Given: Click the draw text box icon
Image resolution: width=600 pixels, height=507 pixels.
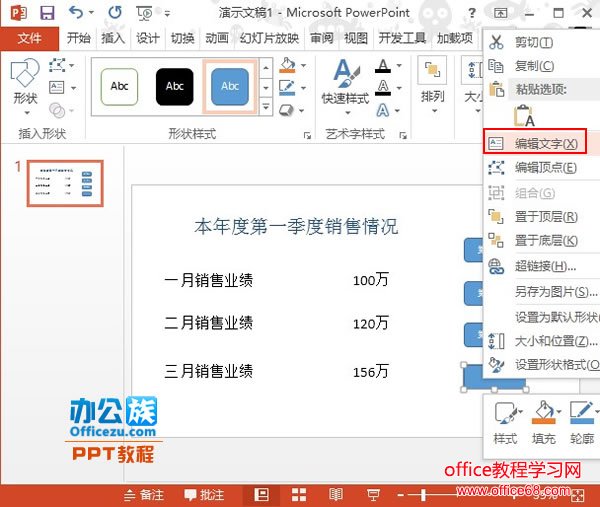Looking at the screenshot, I should [57, 88].
